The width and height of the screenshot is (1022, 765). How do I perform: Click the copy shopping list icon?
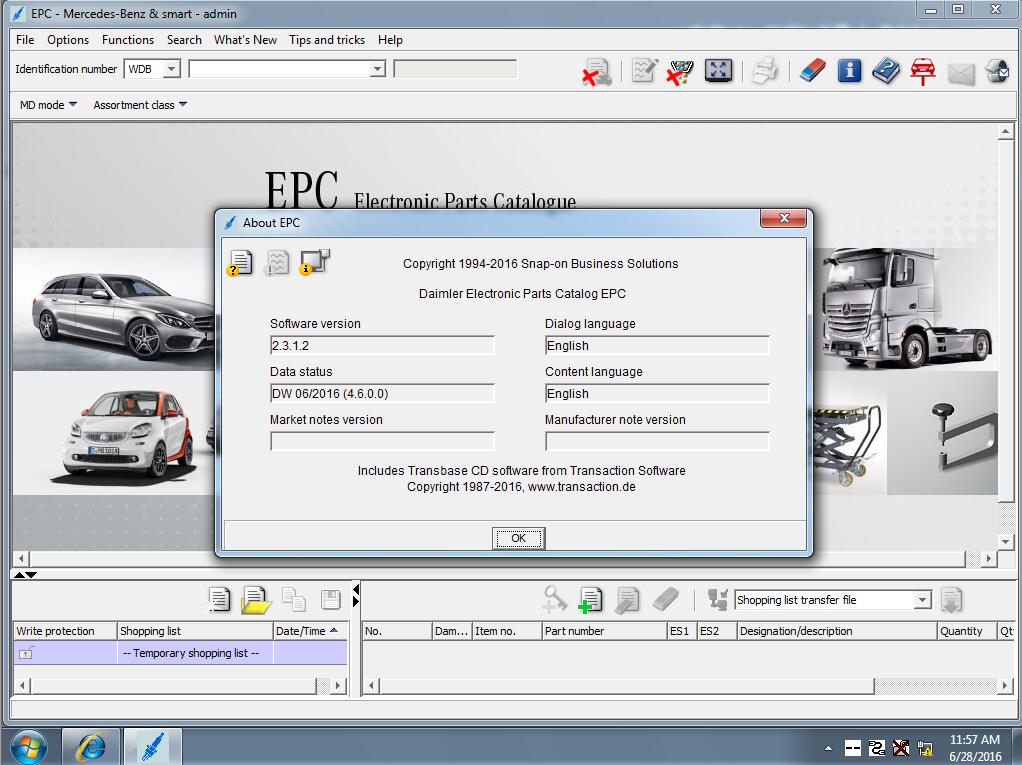tap(294, 599)
